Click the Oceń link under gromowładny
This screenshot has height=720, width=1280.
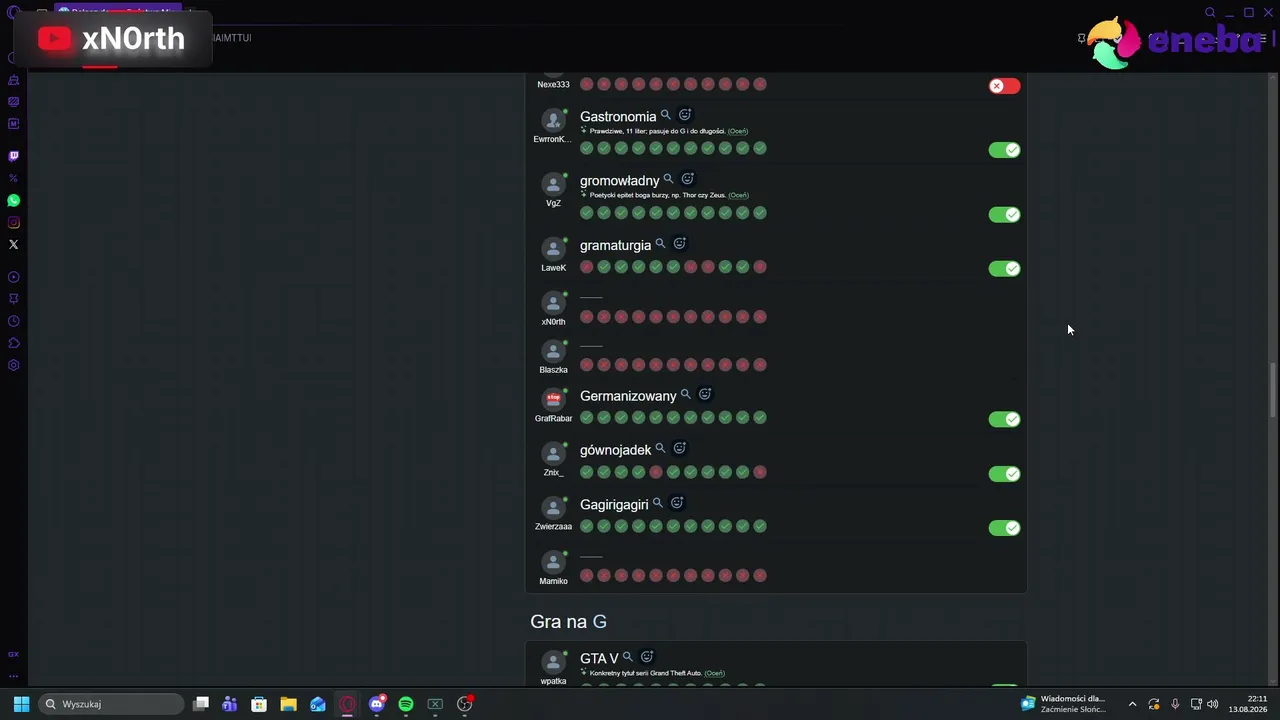coord(739,195)
